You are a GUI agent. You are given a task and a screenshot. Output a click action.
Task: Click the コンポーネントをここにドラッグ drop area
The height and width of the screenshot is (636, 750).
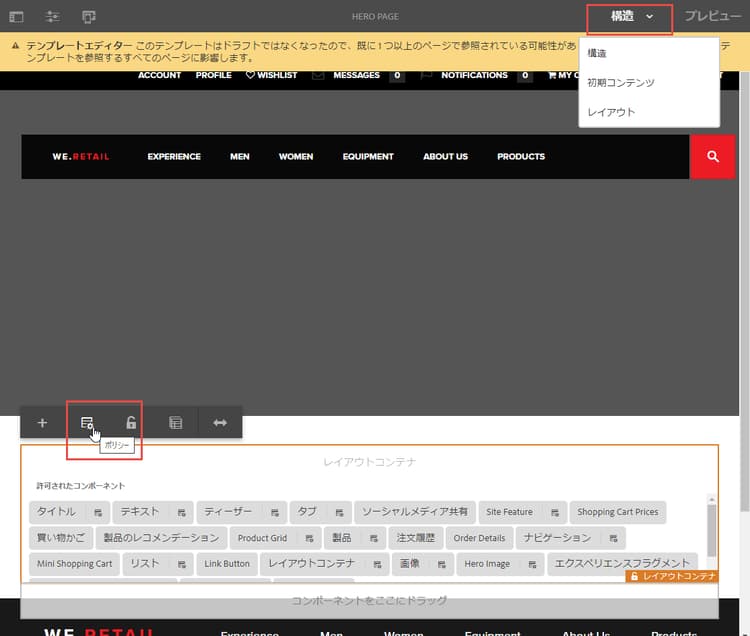click(369, 601)
